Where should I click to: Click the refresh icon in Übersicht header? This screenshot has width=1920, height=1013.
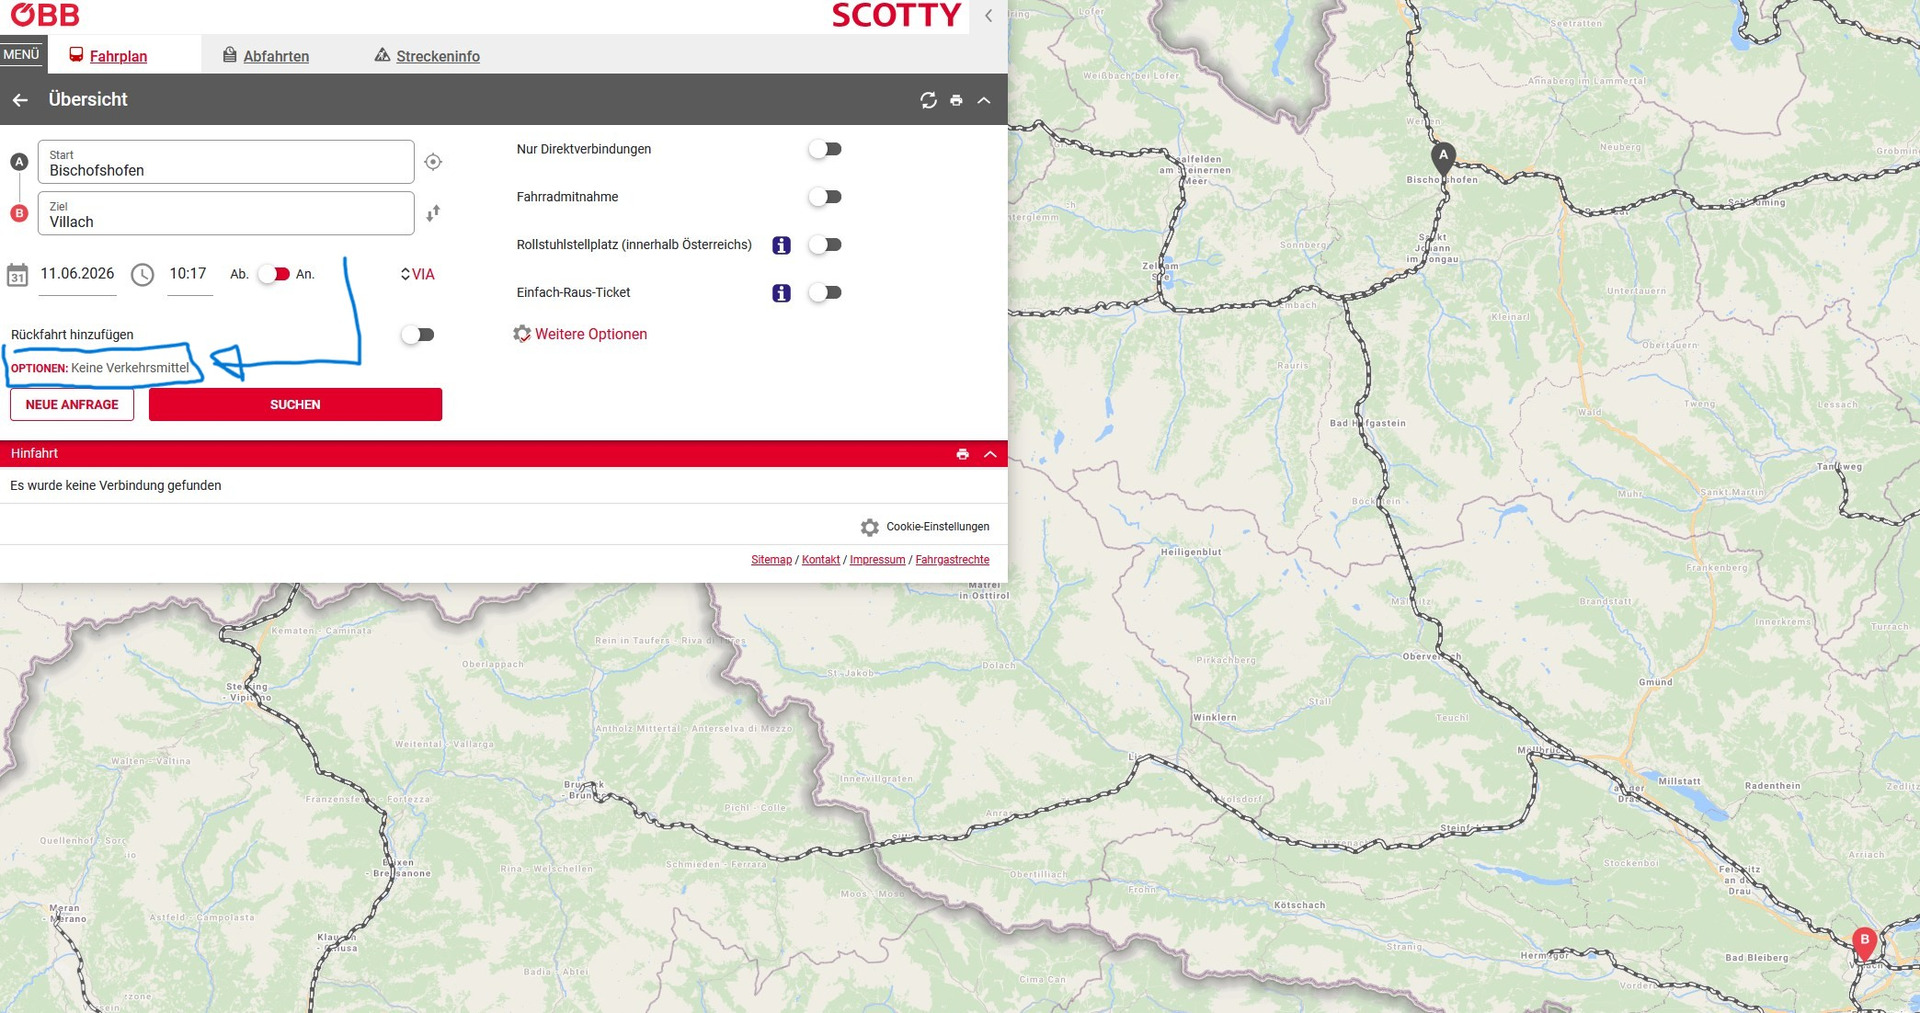(928, 100)
